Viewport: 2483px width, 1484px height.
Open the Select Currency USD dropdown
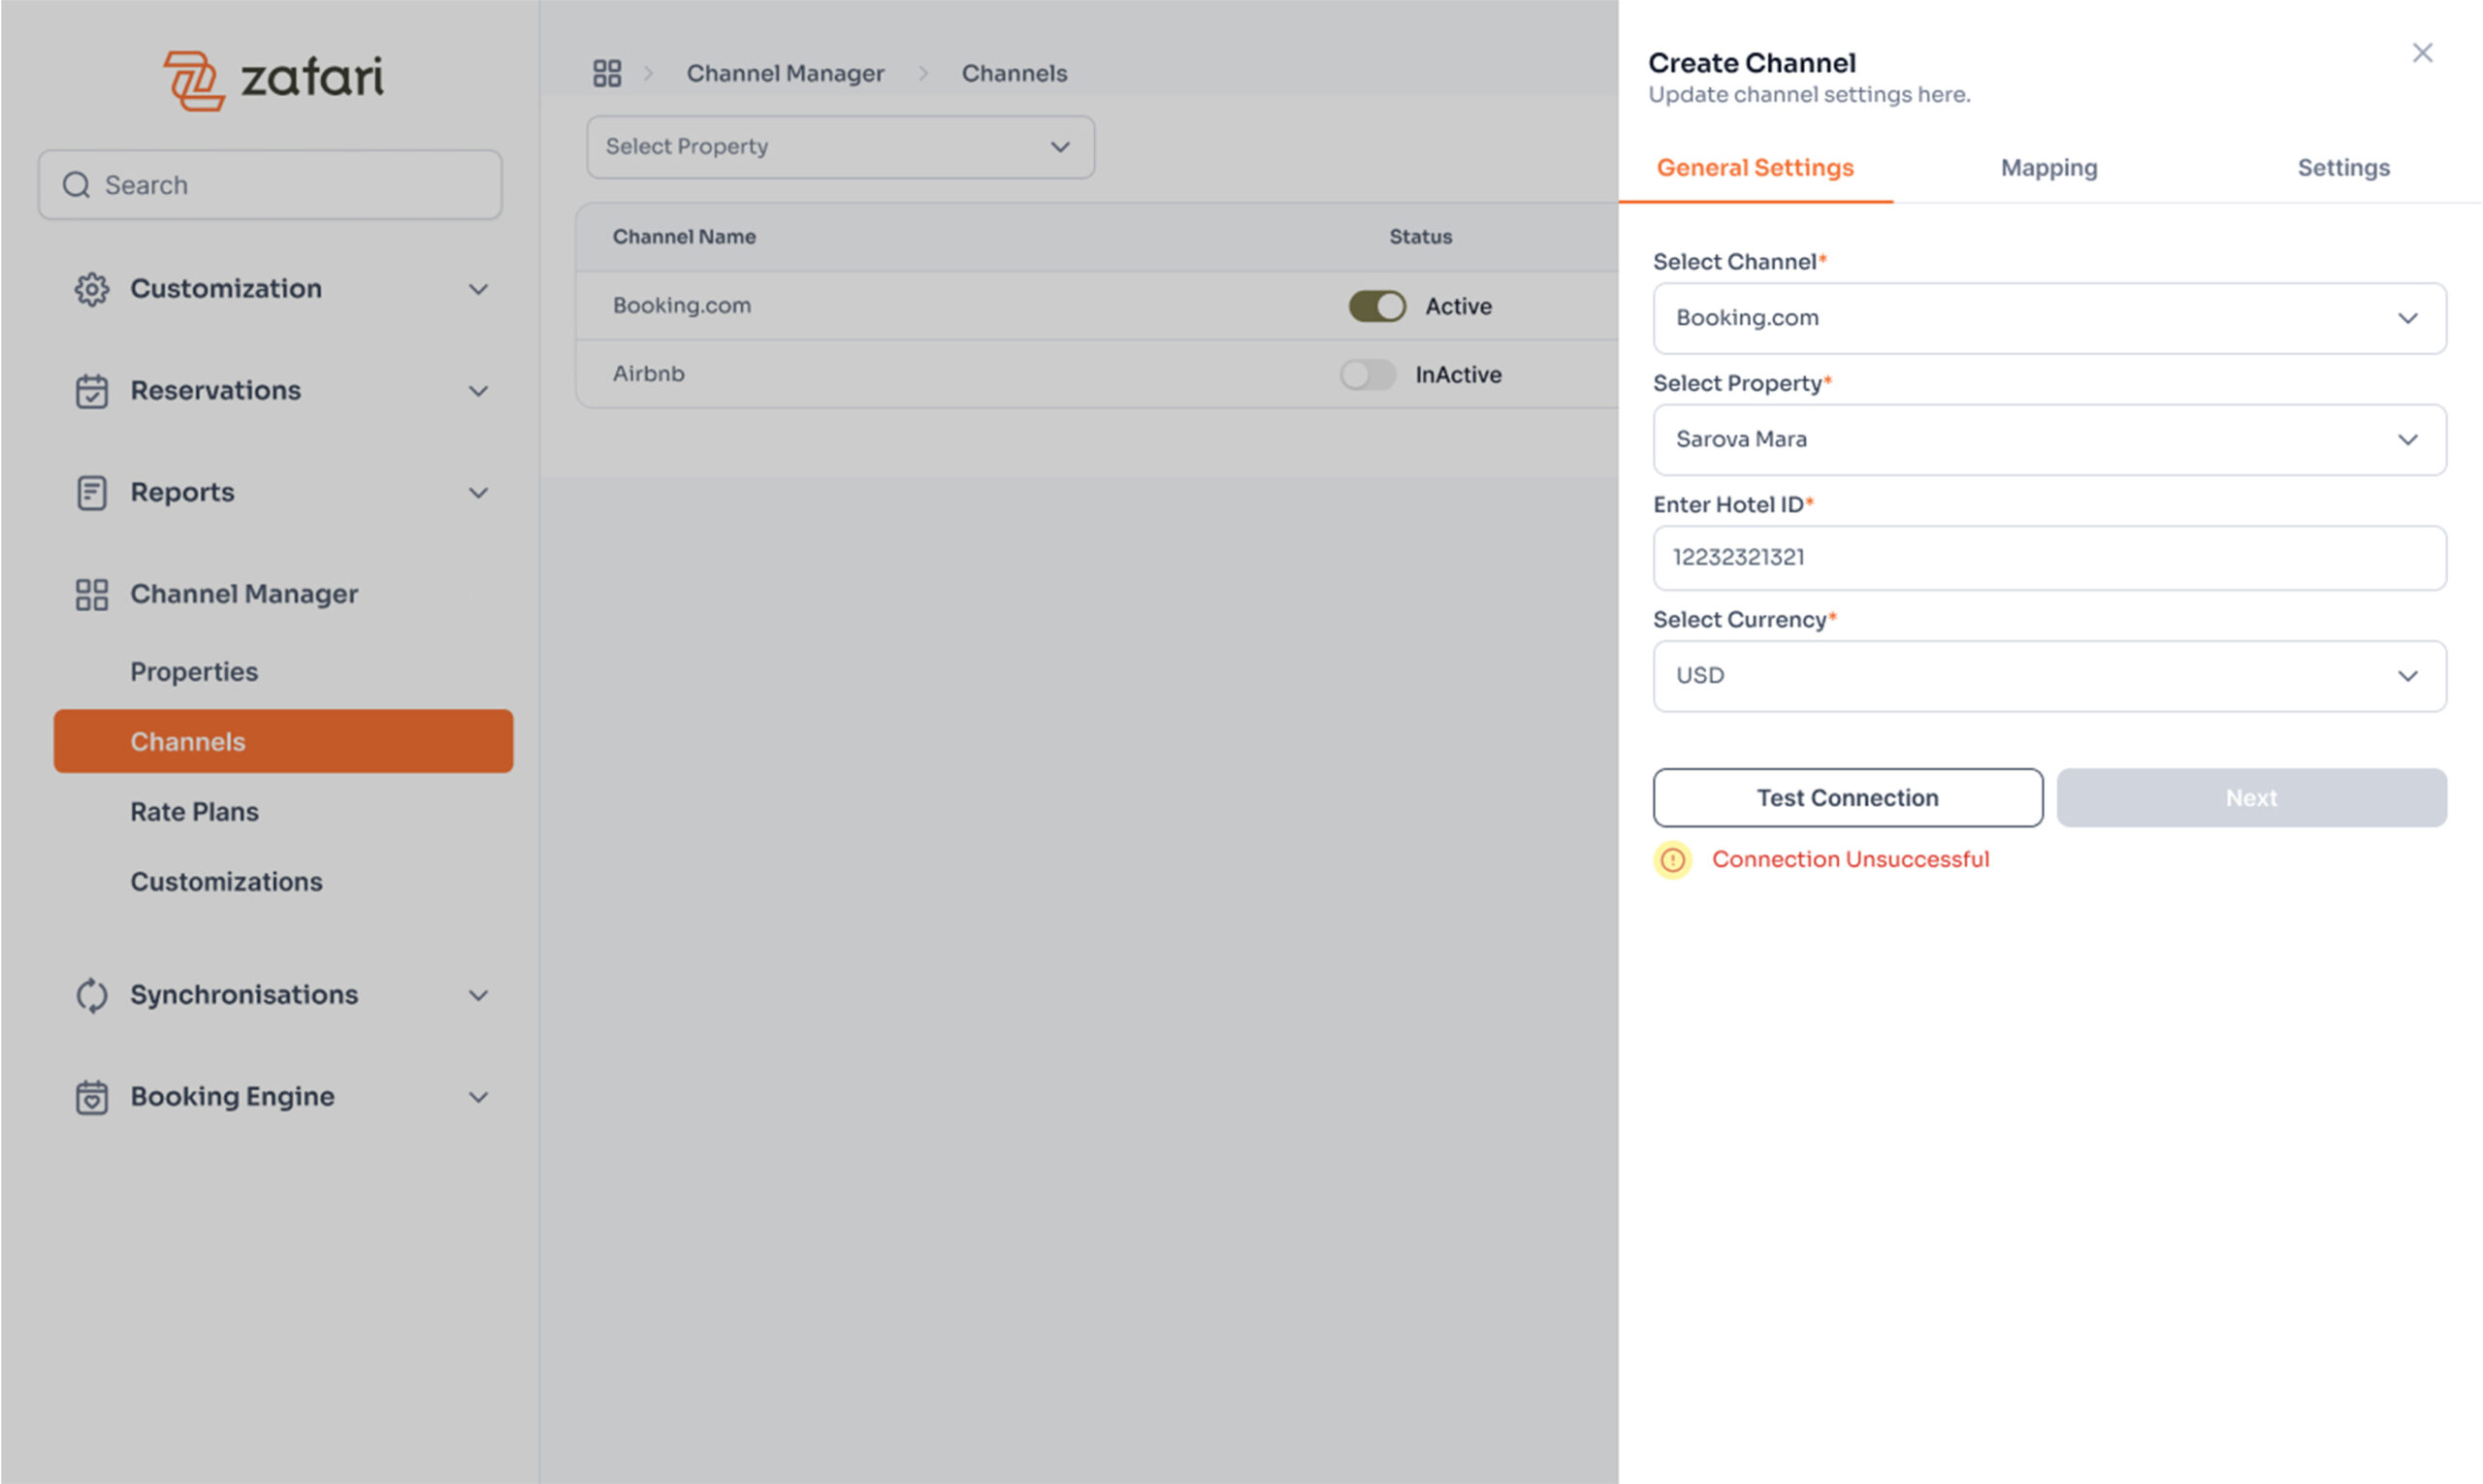point(2048,676)
